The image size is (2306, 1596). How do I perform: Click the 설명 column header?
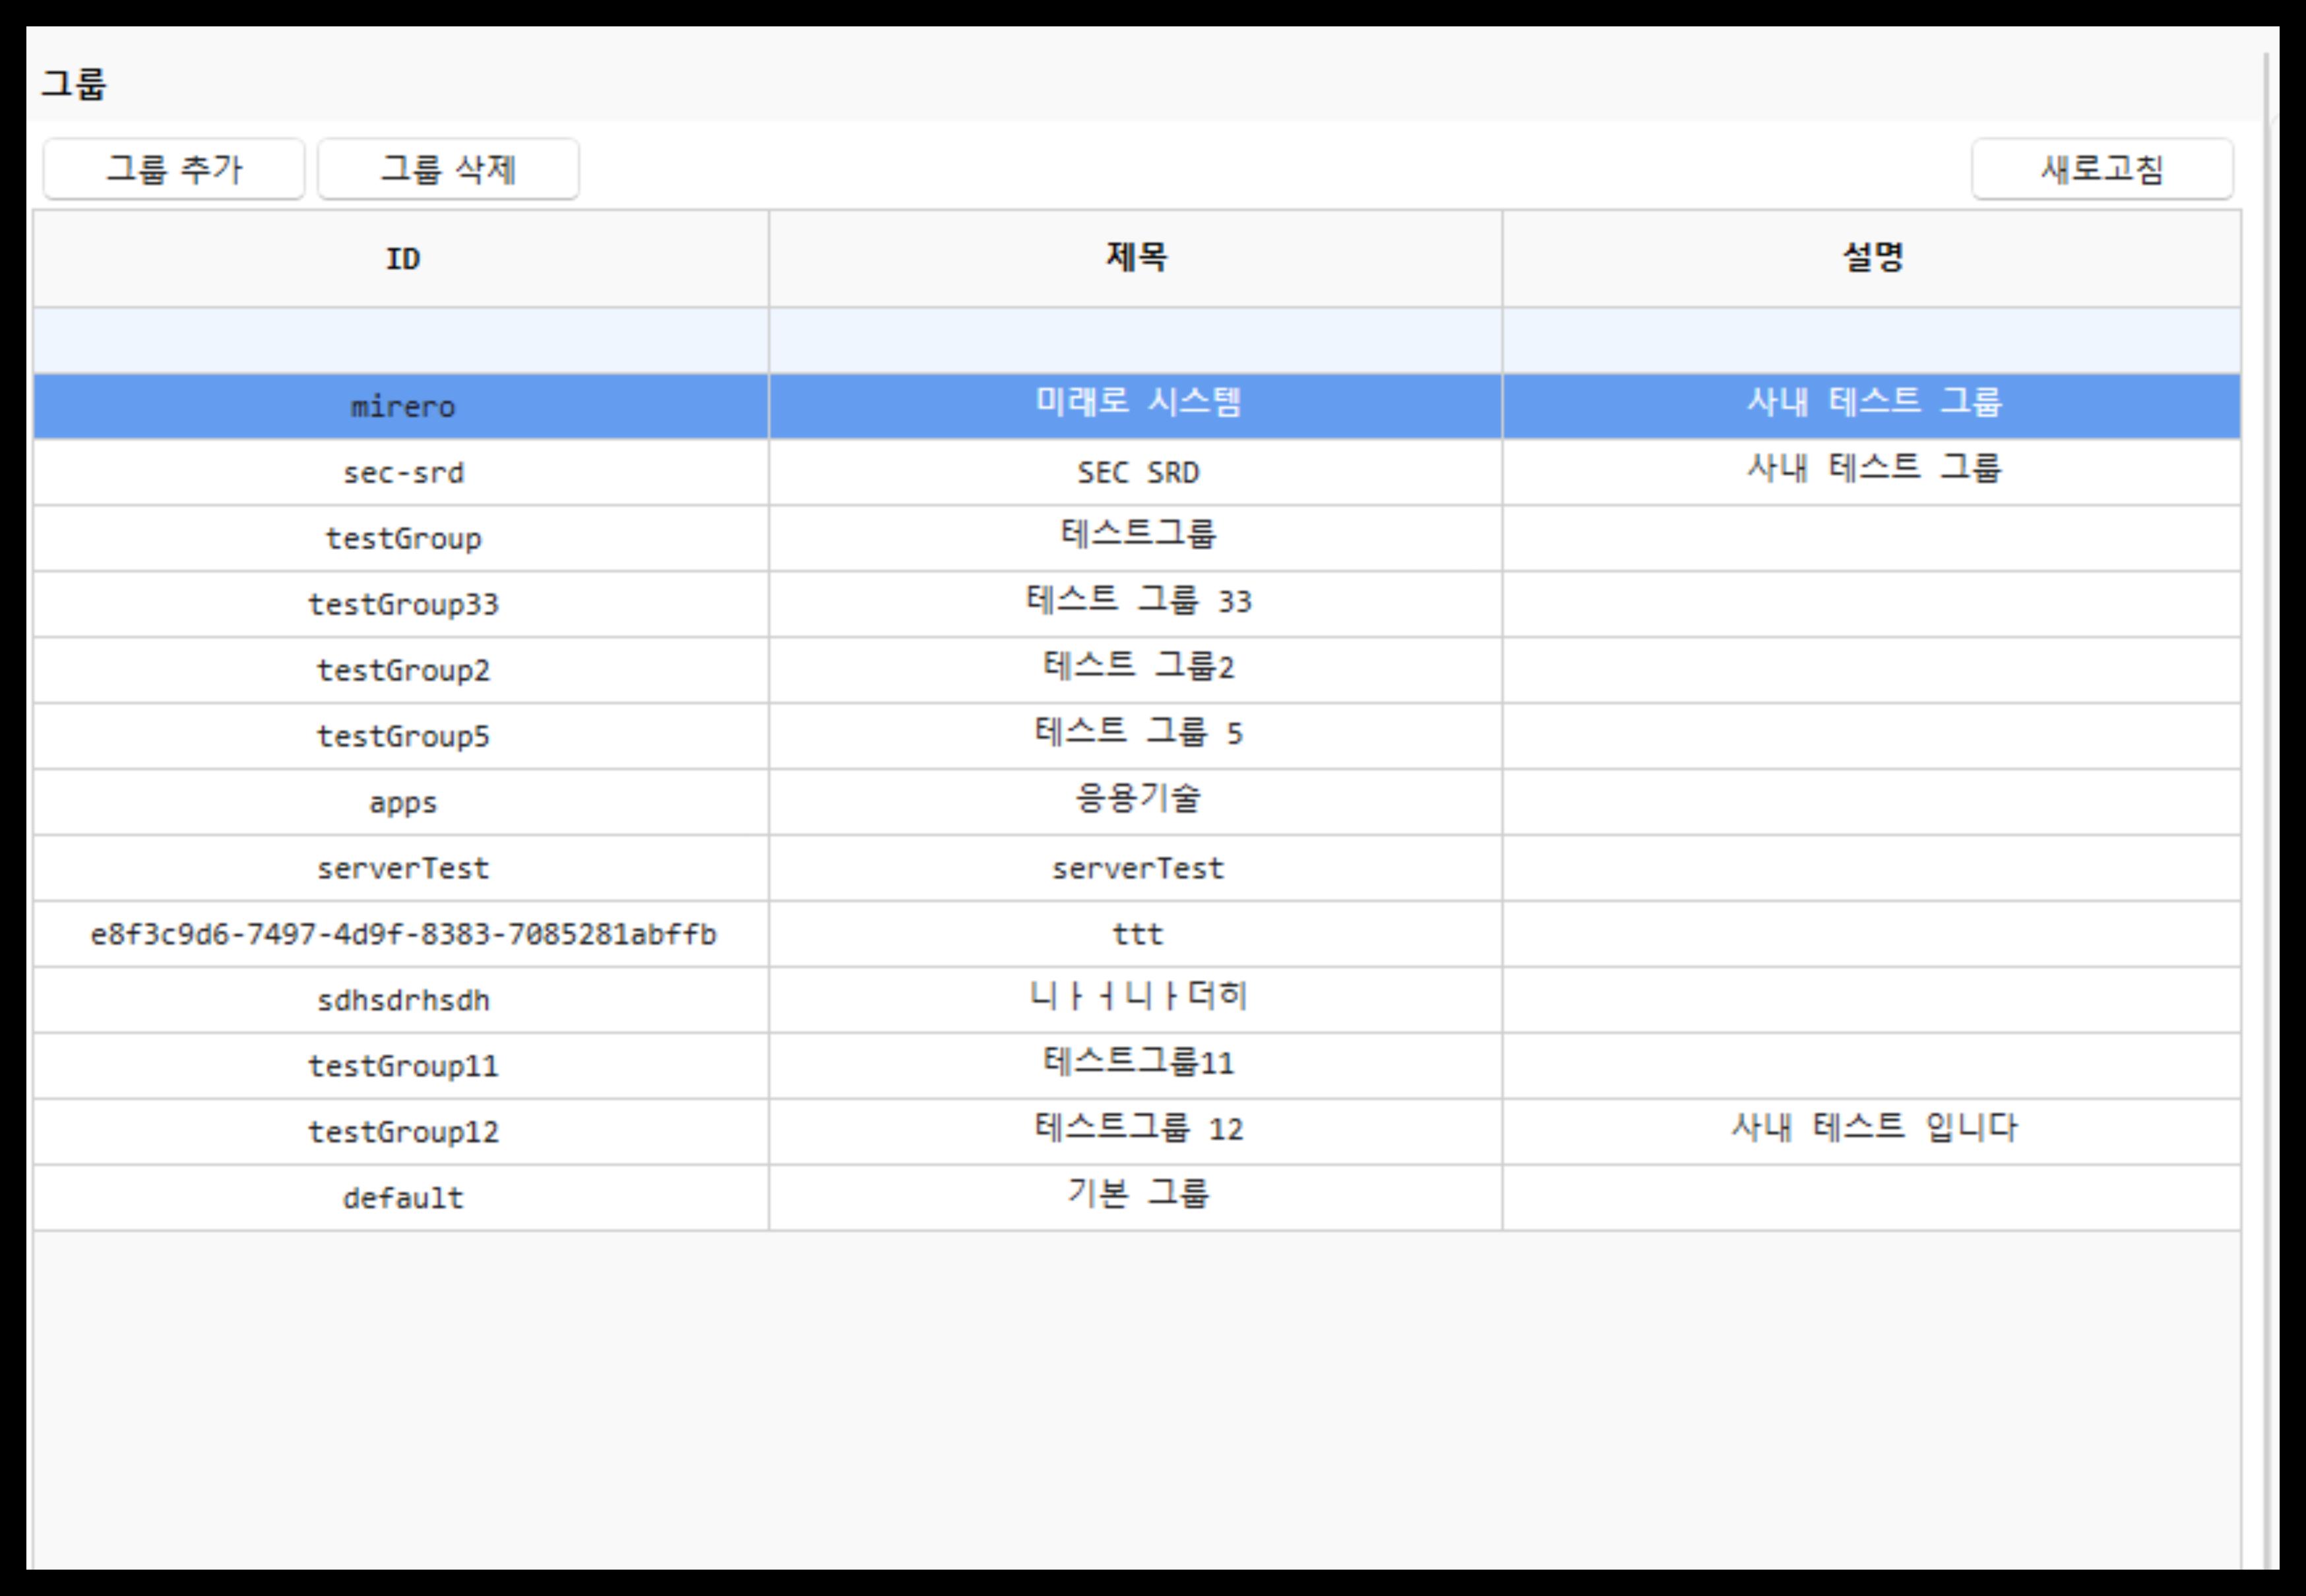(1872, 259)
